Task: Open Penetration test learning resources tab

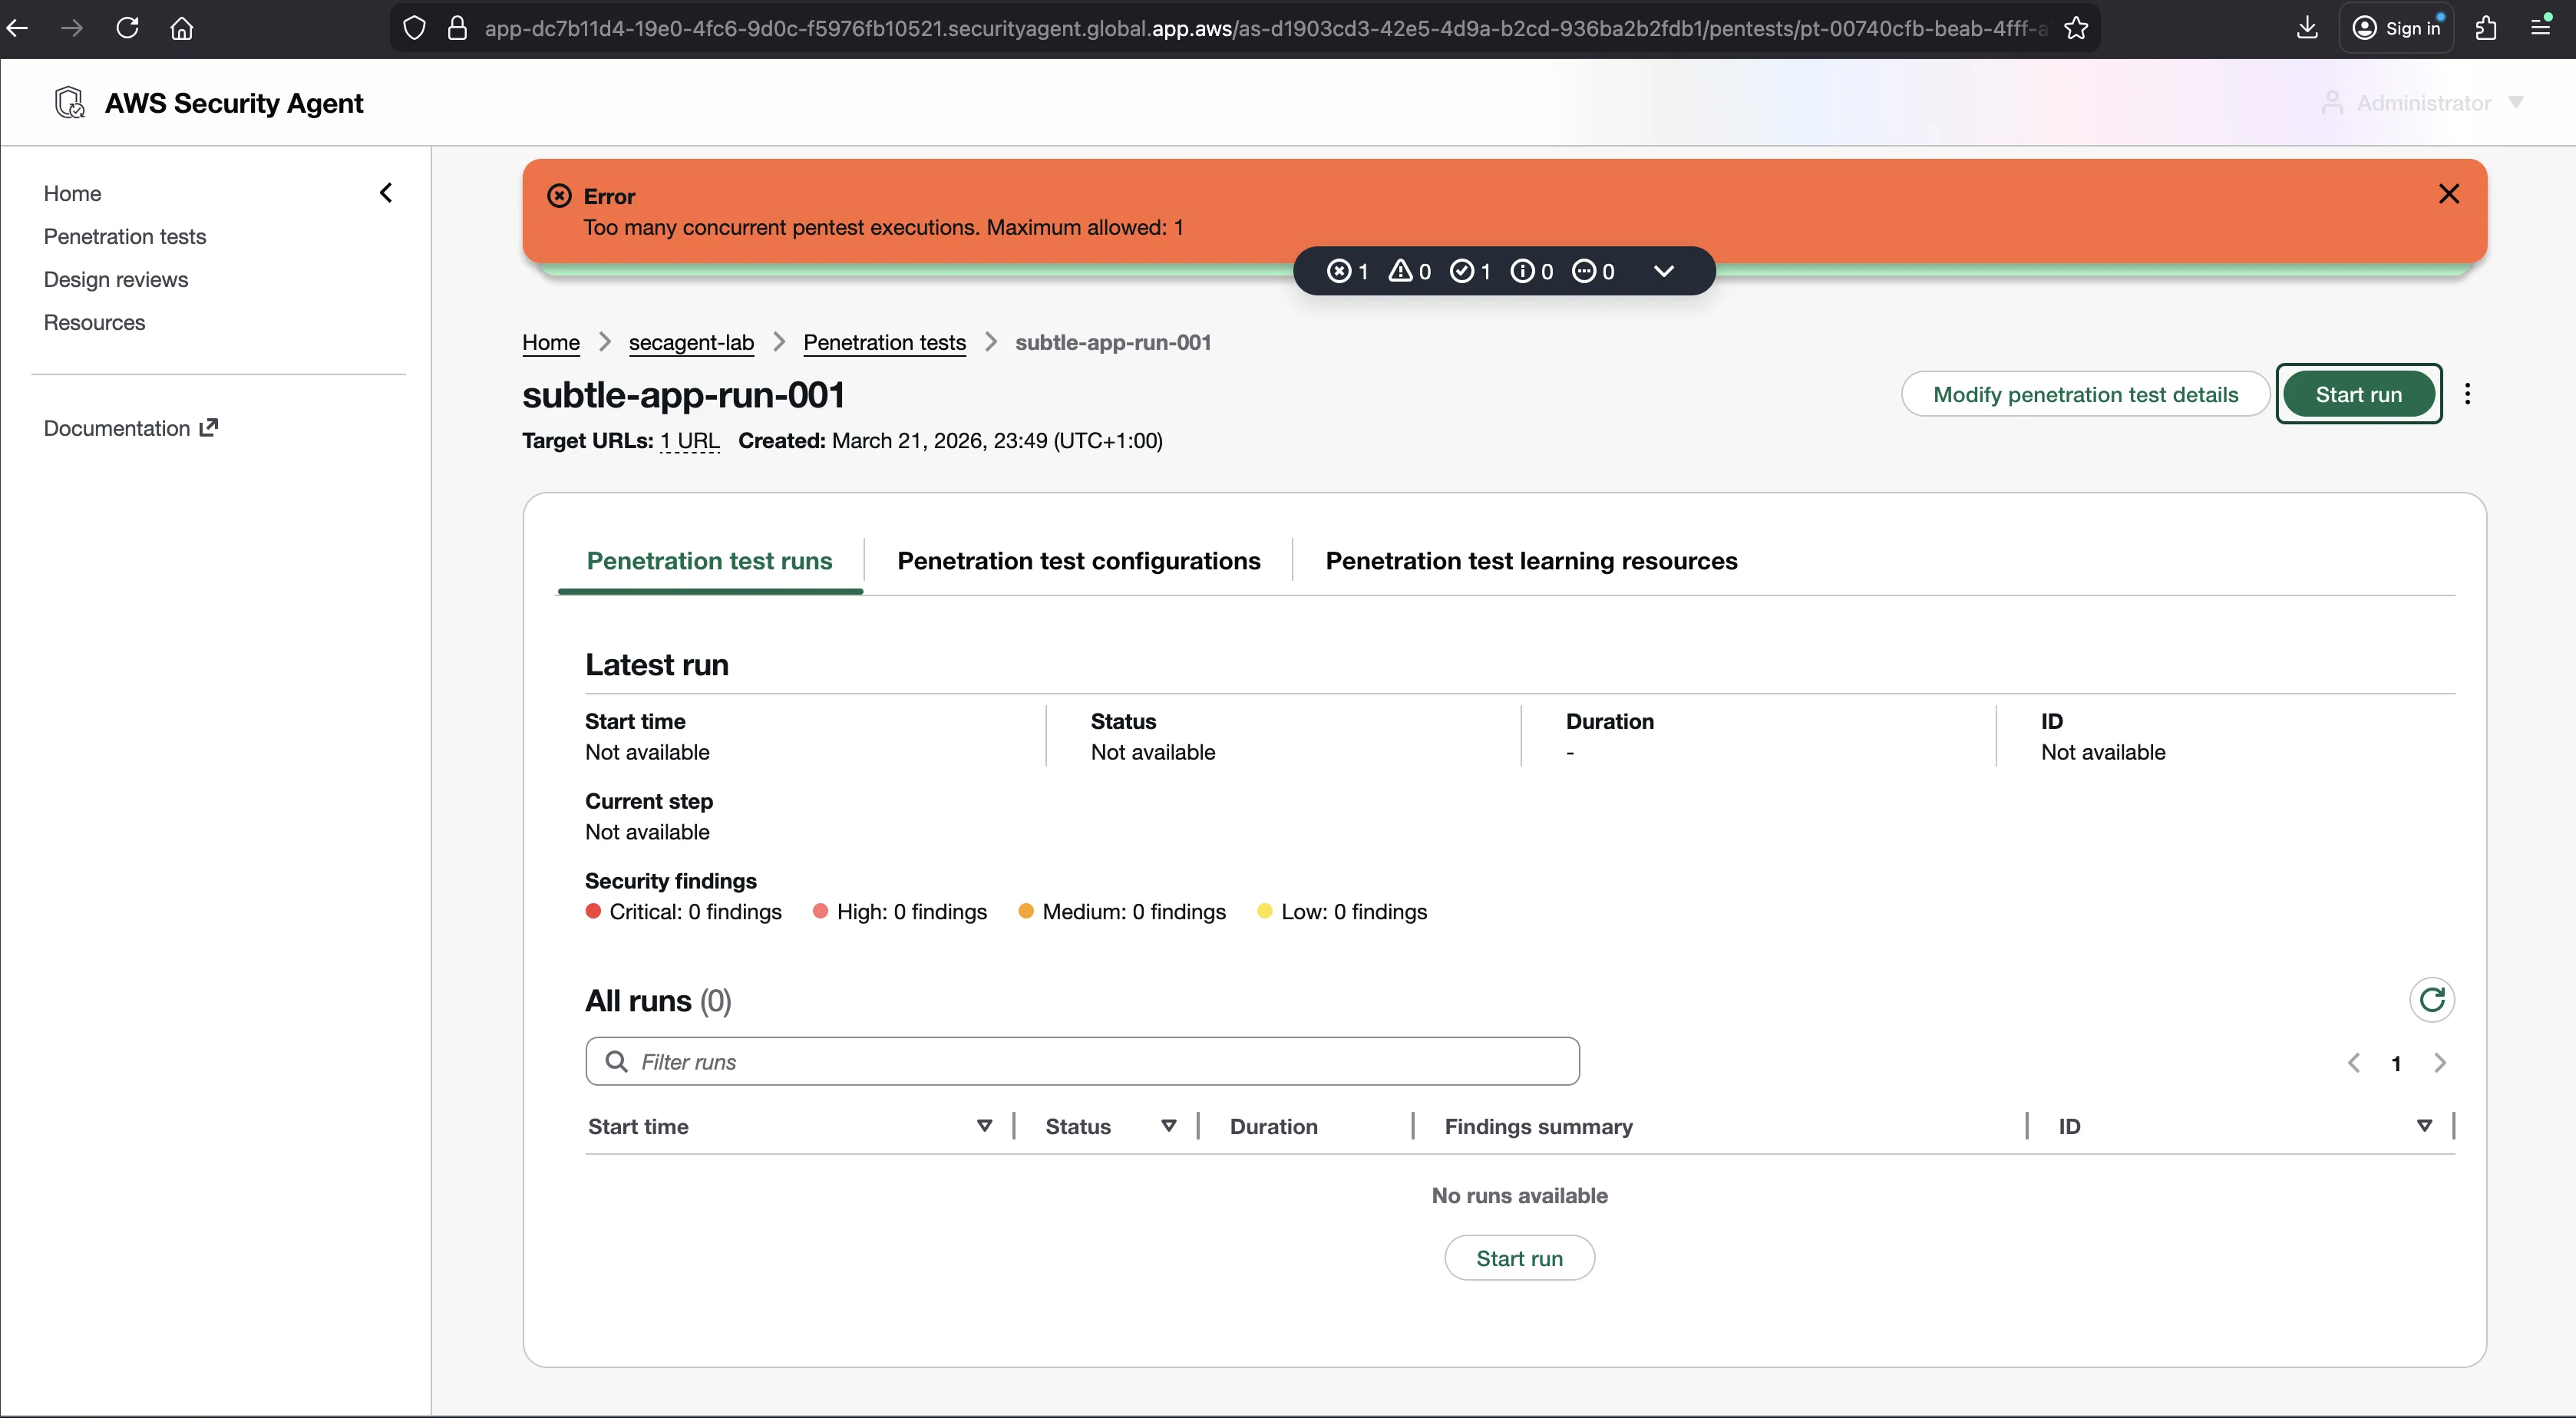Action: click(x=1531, y=561)
